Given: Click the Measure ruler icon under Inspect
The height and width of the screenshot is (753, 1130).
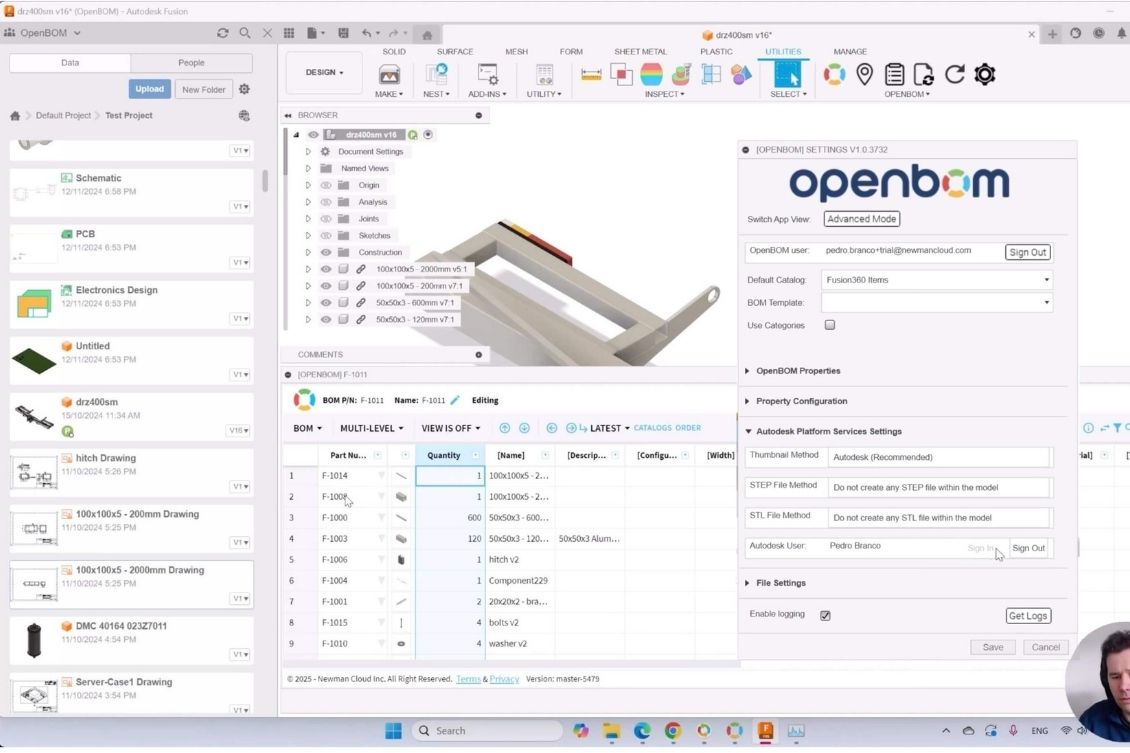Looking at the screenshot, I should coord(591,74).
